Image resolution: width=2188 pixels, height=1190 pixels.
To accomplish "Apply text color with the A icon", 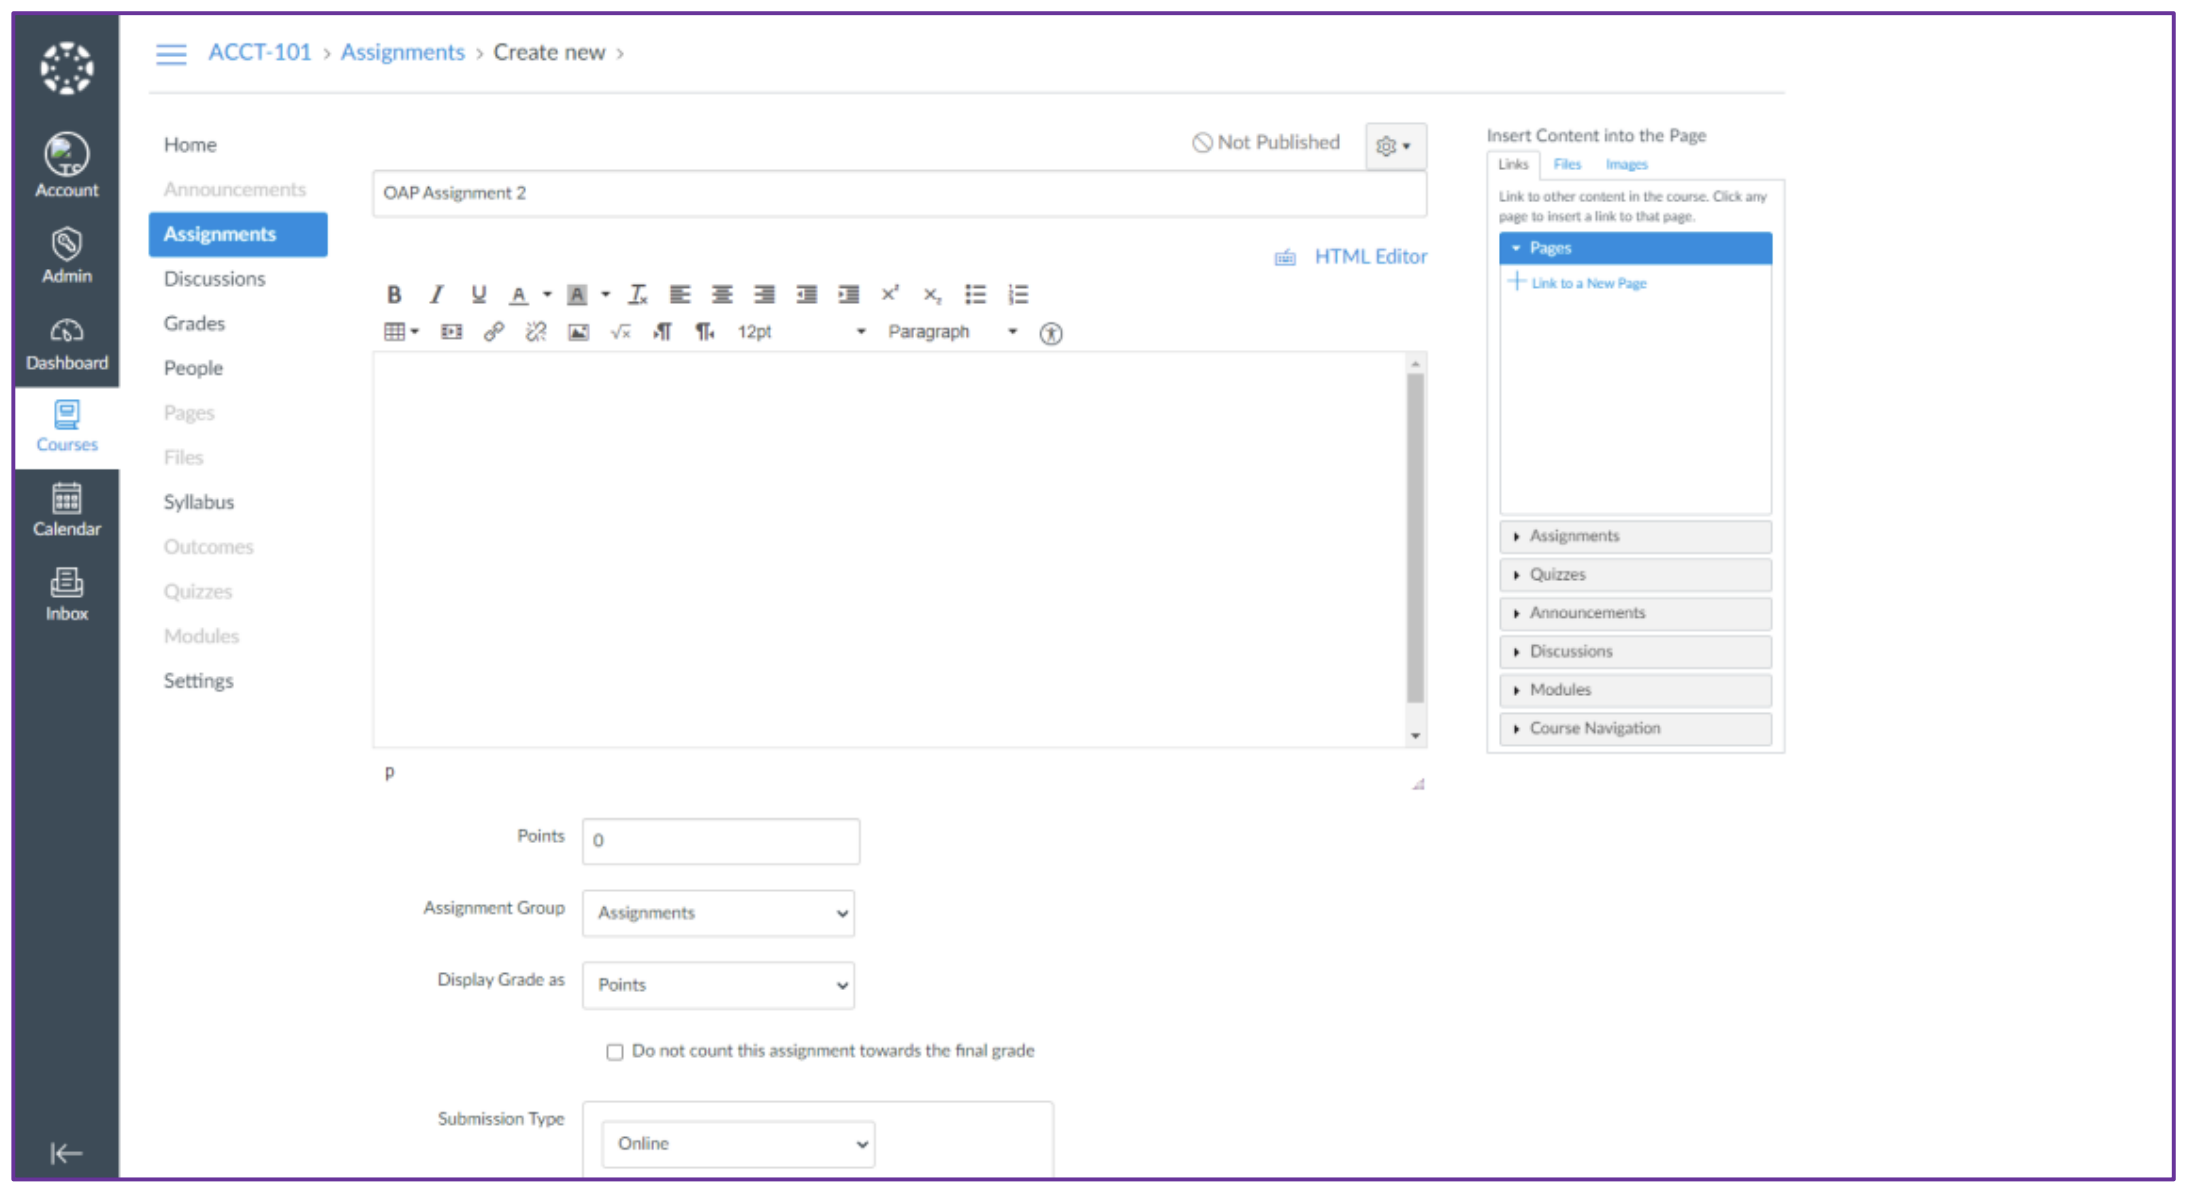I will [x=518, y=294].
